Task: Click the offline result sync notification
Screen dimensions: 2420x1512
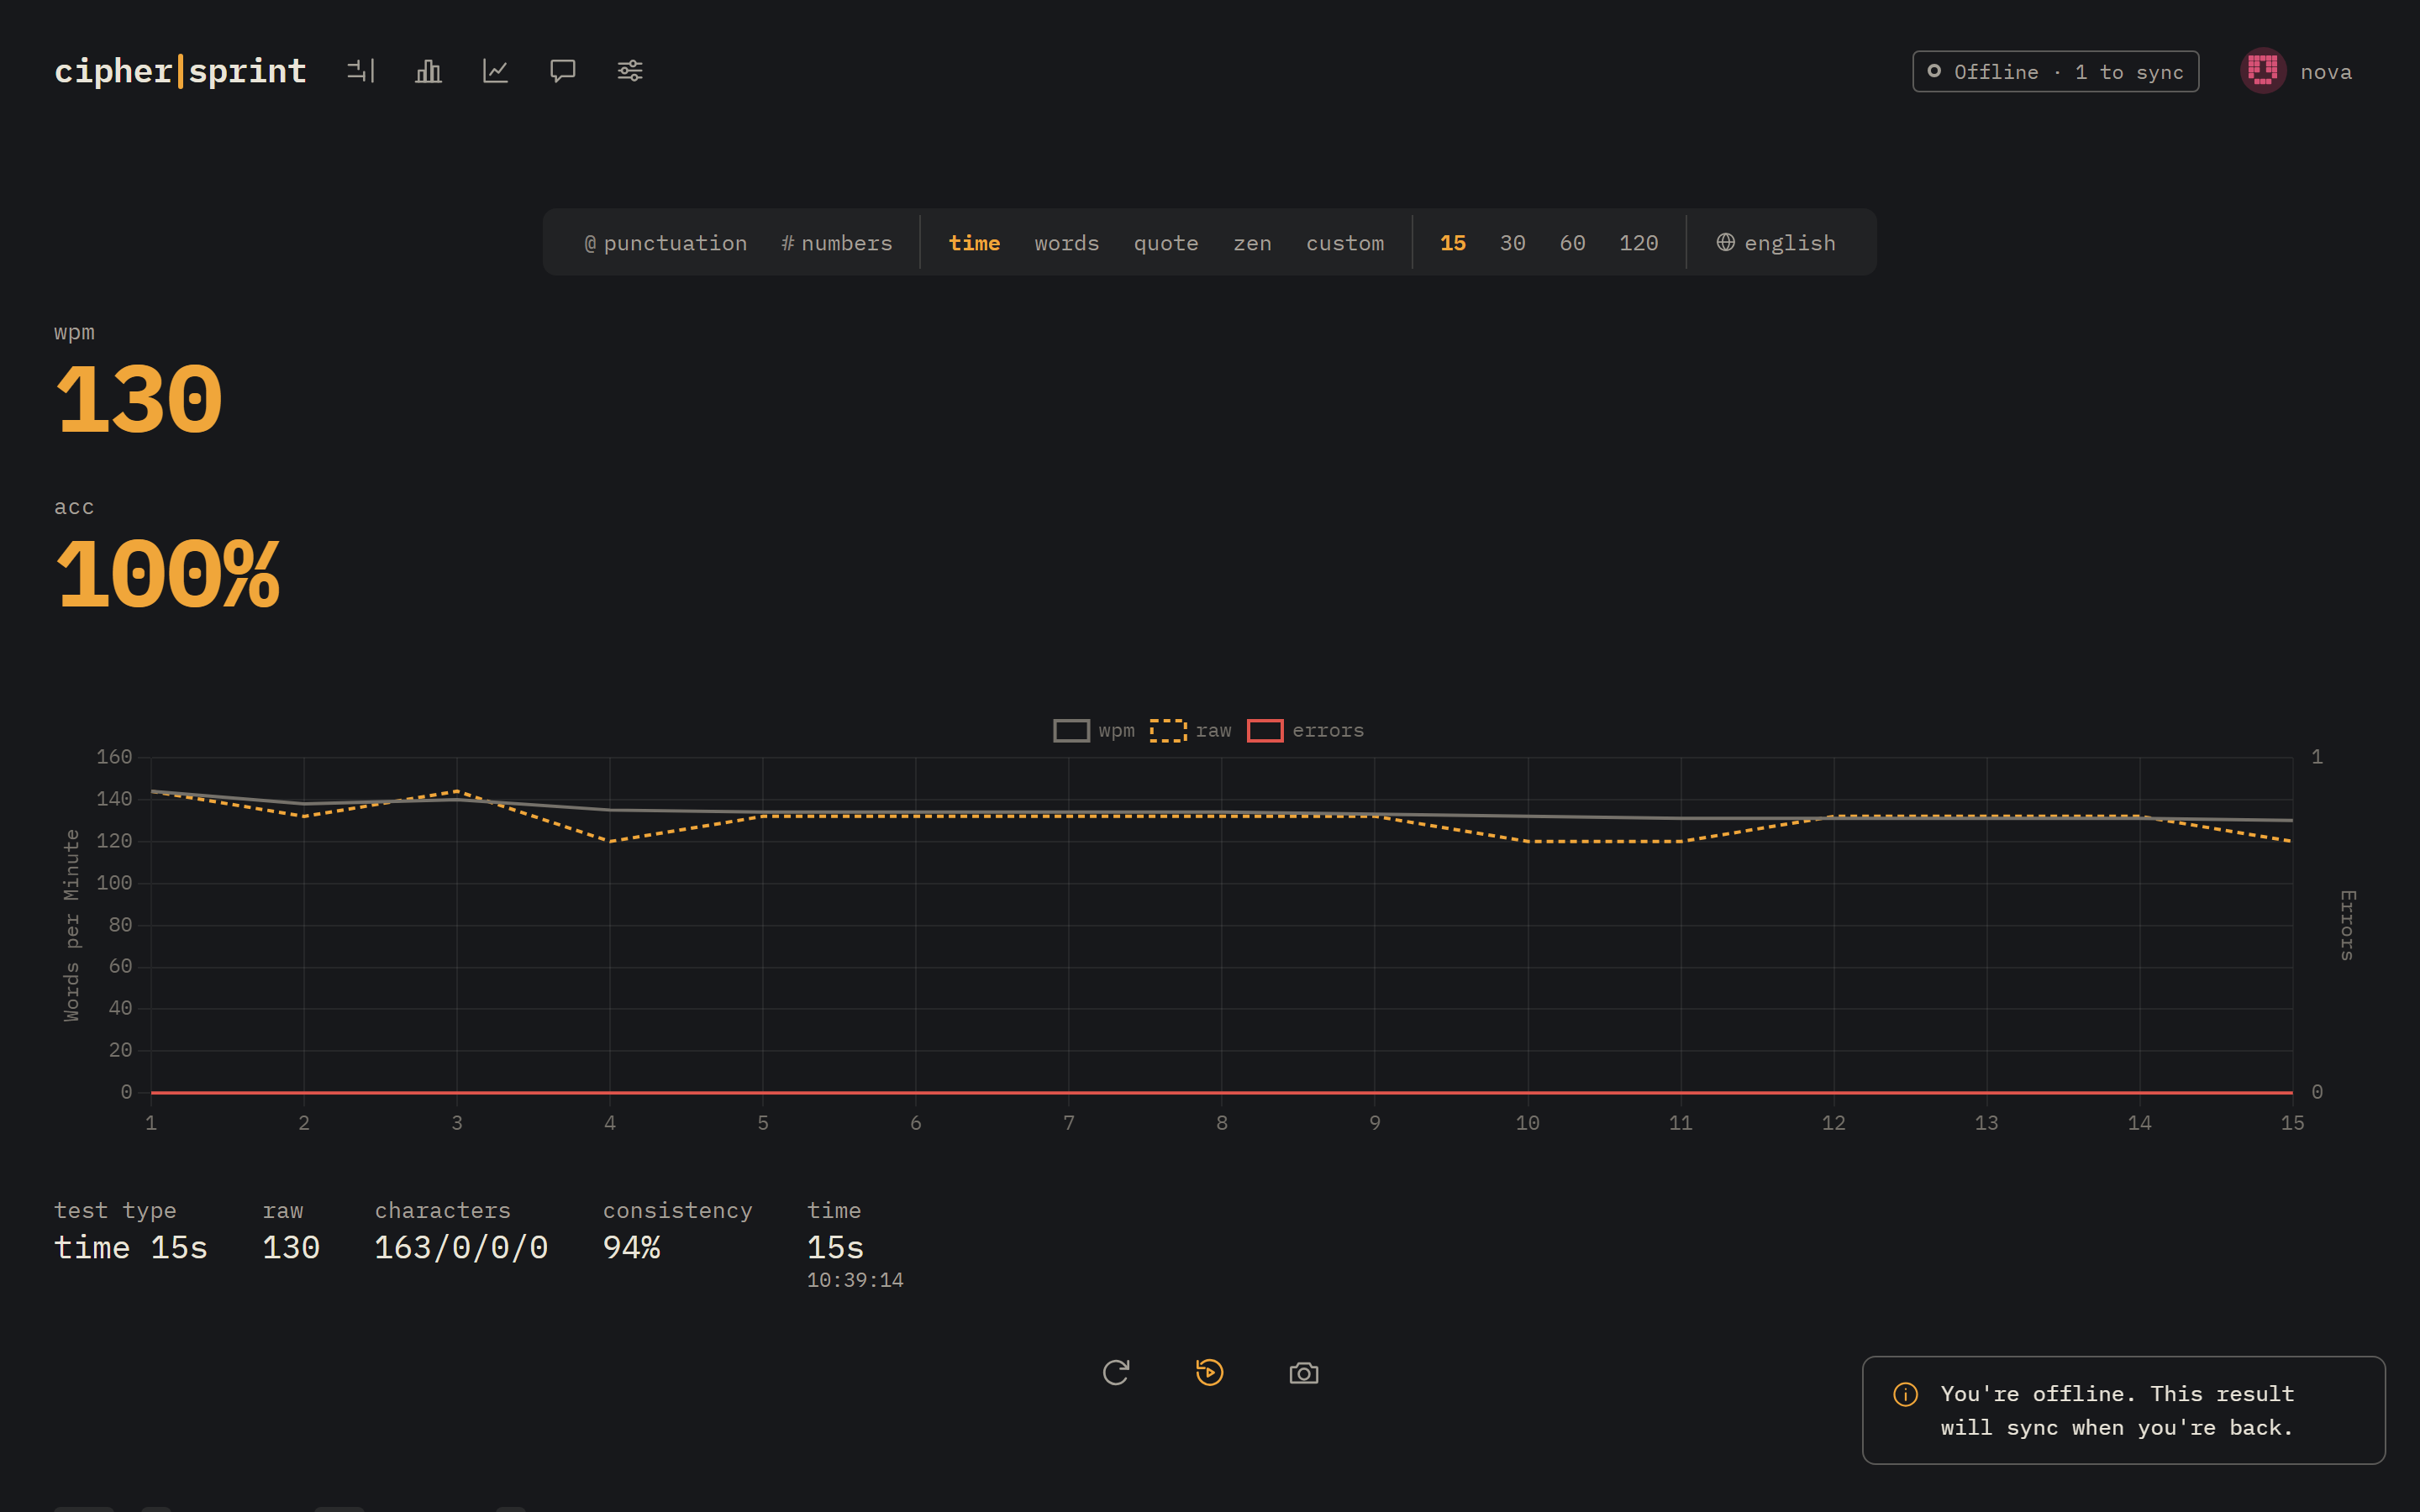Action: pos(2124,1410)
